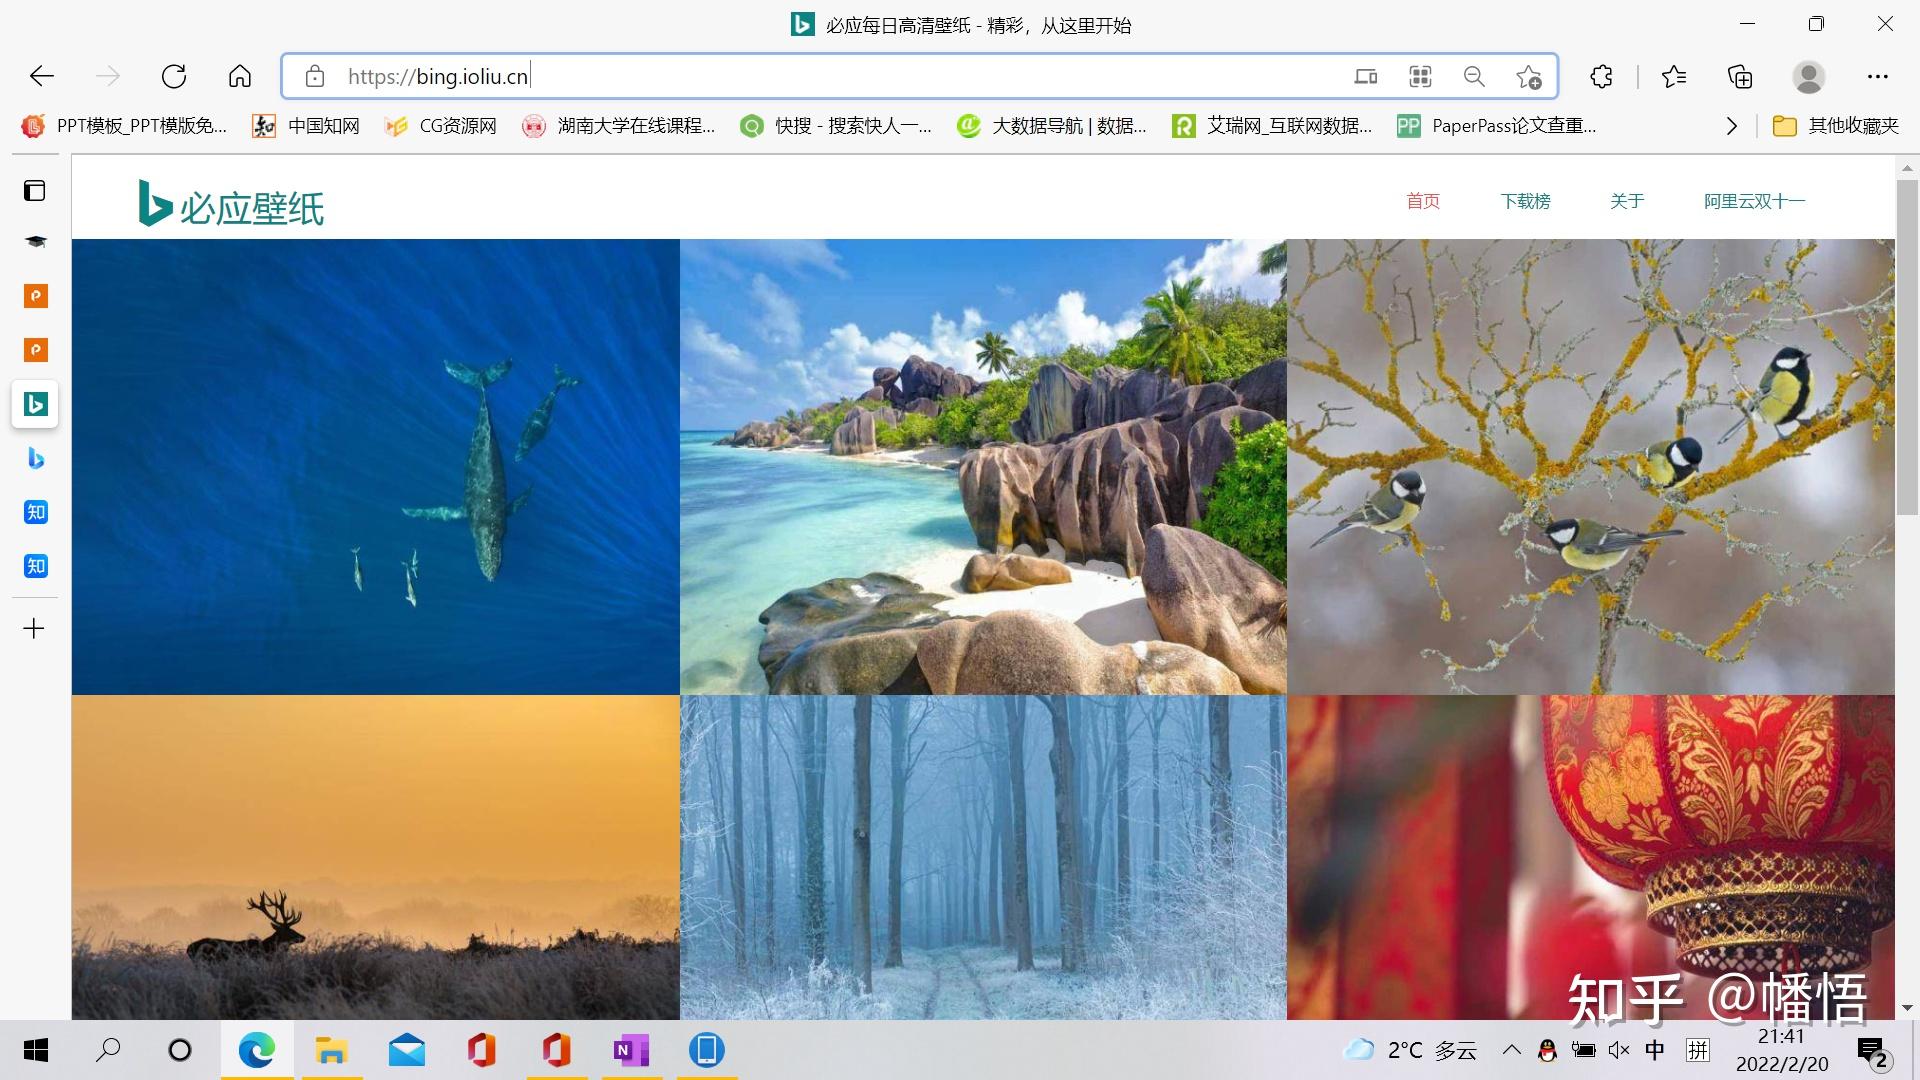Open 其他收藏夹 folder
Image resolution: width=1920 pixels, height=1080 pixels.
coord(1836,126)
